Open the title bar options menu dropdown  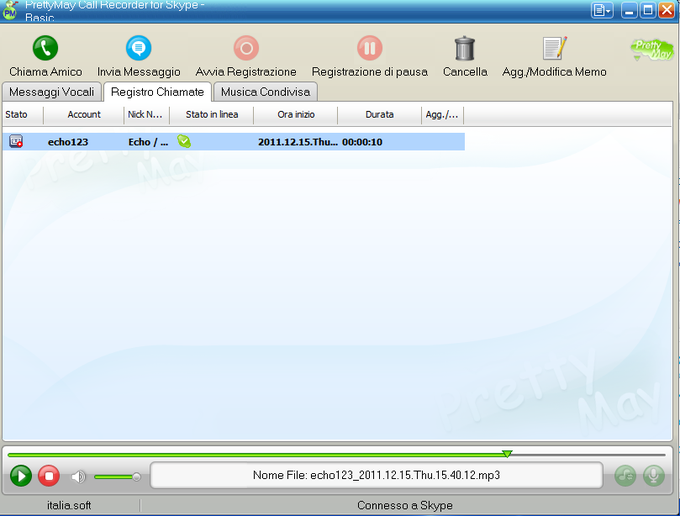[602, 10]
